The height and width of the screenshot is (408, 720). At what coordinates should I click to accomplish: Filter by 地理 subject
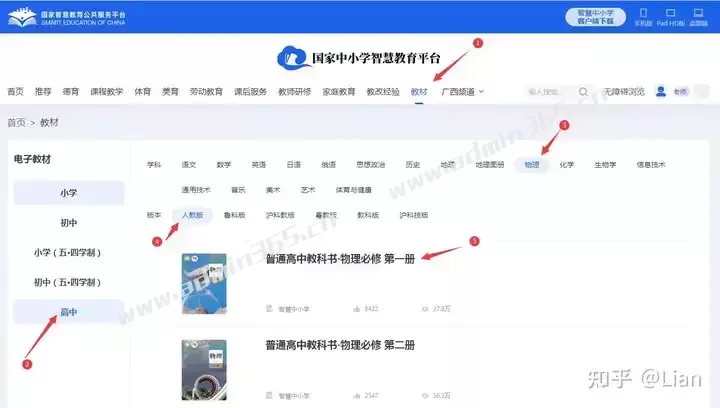[x=448, y=164]
